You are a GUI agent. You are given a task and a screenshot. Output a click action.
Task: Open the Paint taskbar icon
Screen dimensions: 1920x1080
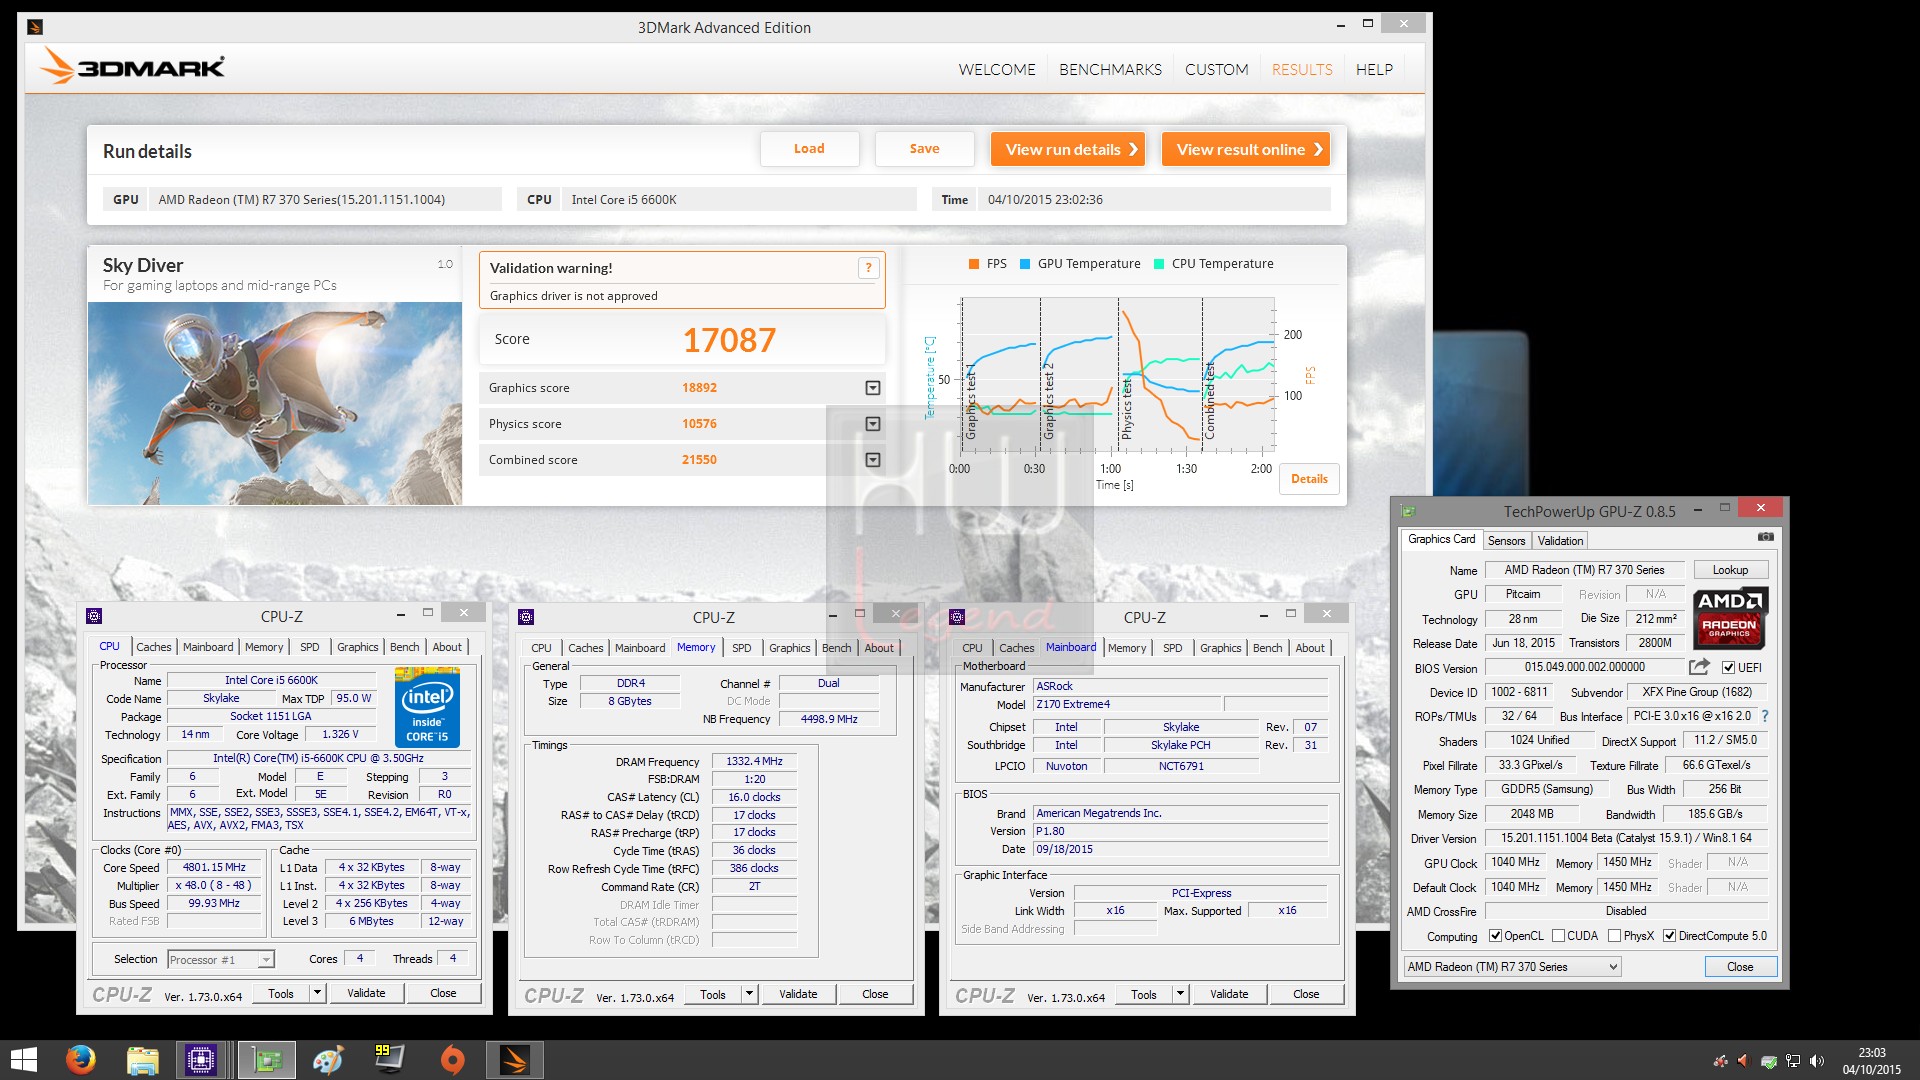327,1060
